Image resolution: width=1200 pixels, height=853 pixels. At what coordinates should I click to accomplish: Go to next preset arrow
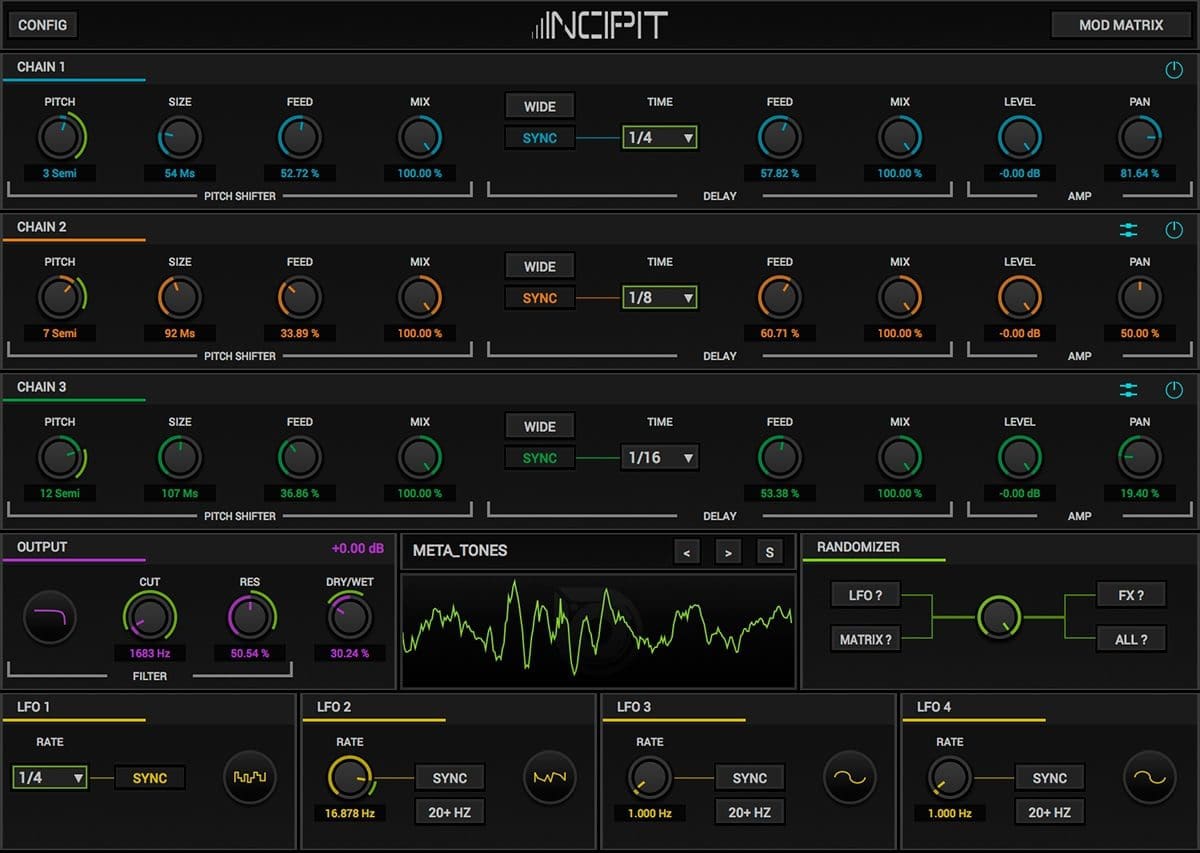pos(727,551)
